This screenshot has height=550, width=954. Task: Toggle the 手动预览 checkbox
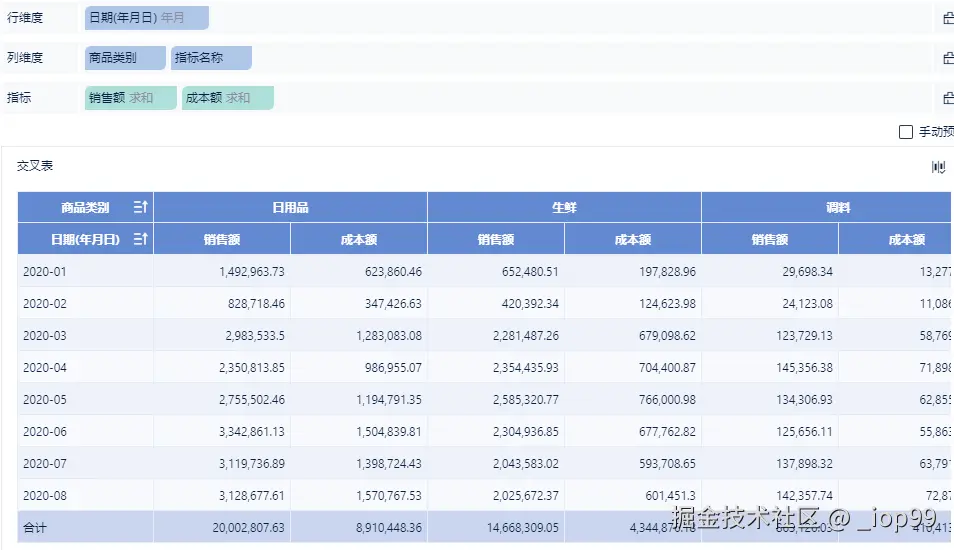click(906, 132)
